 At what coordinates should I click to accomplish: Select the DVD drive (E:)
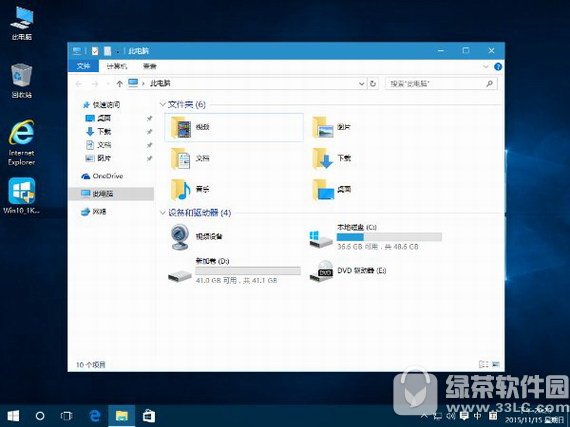pyautogui.click(x=348, y=271)
